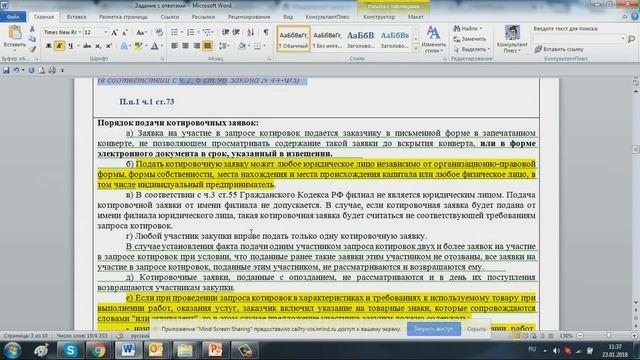Click the Redo icon in Quick Access Toolbar
Image resolution: width=640 pixels, height=360 pixels.
click(31, 70)
